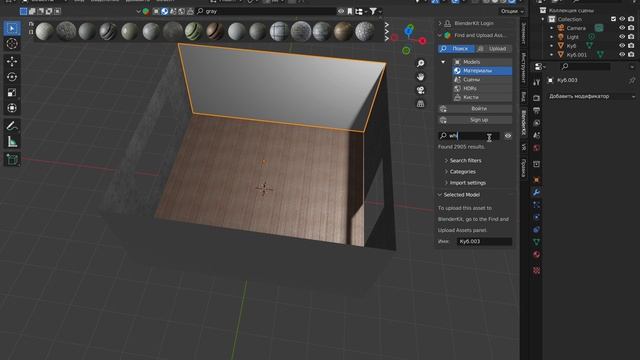Toggle camera view icon in viewport
Viewport: 640px width, 360px height.
(x=420, y=90)
